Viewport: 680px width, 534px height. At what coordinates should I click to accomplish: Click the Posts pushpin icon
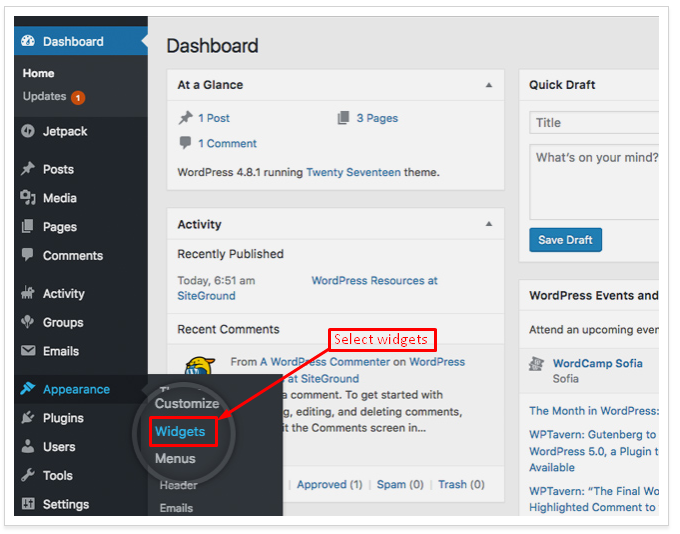pos(28,169)
